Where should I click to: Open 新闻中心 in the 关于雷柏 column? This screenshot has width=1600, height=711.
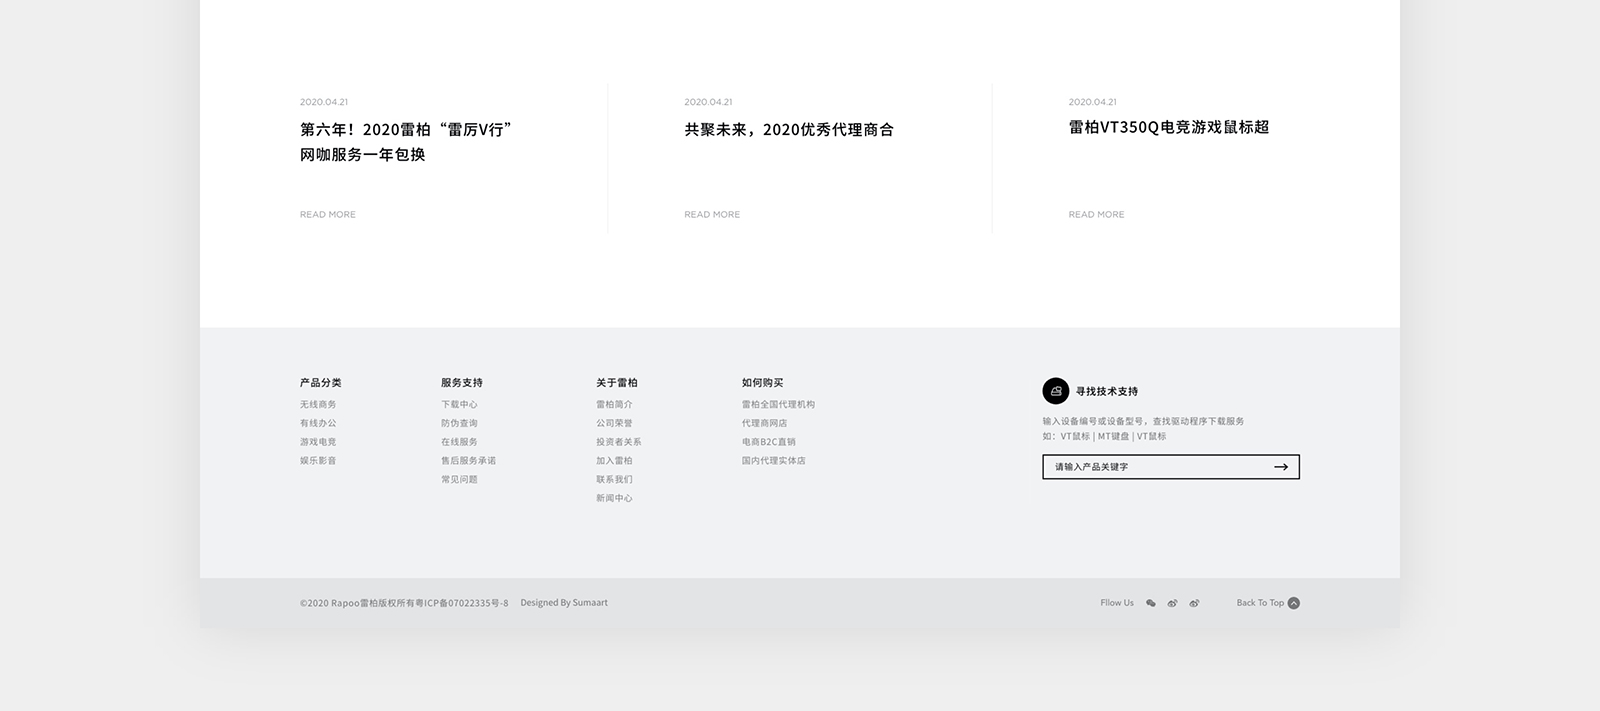pyautogui.click(x=614, y=498)
